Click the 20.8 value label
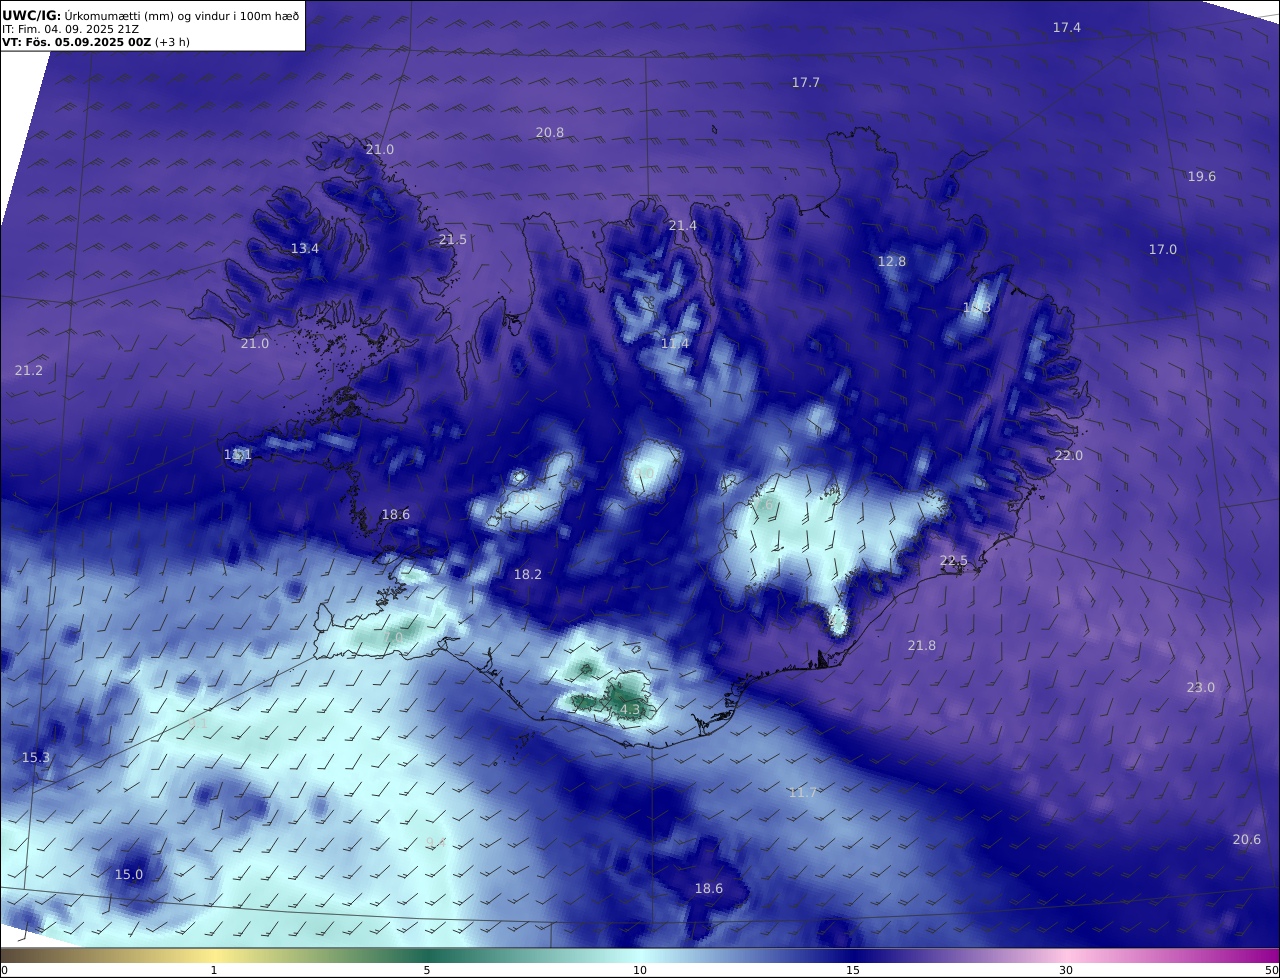This screenshot has width=1280, height=978. click(x=550, y=133)
